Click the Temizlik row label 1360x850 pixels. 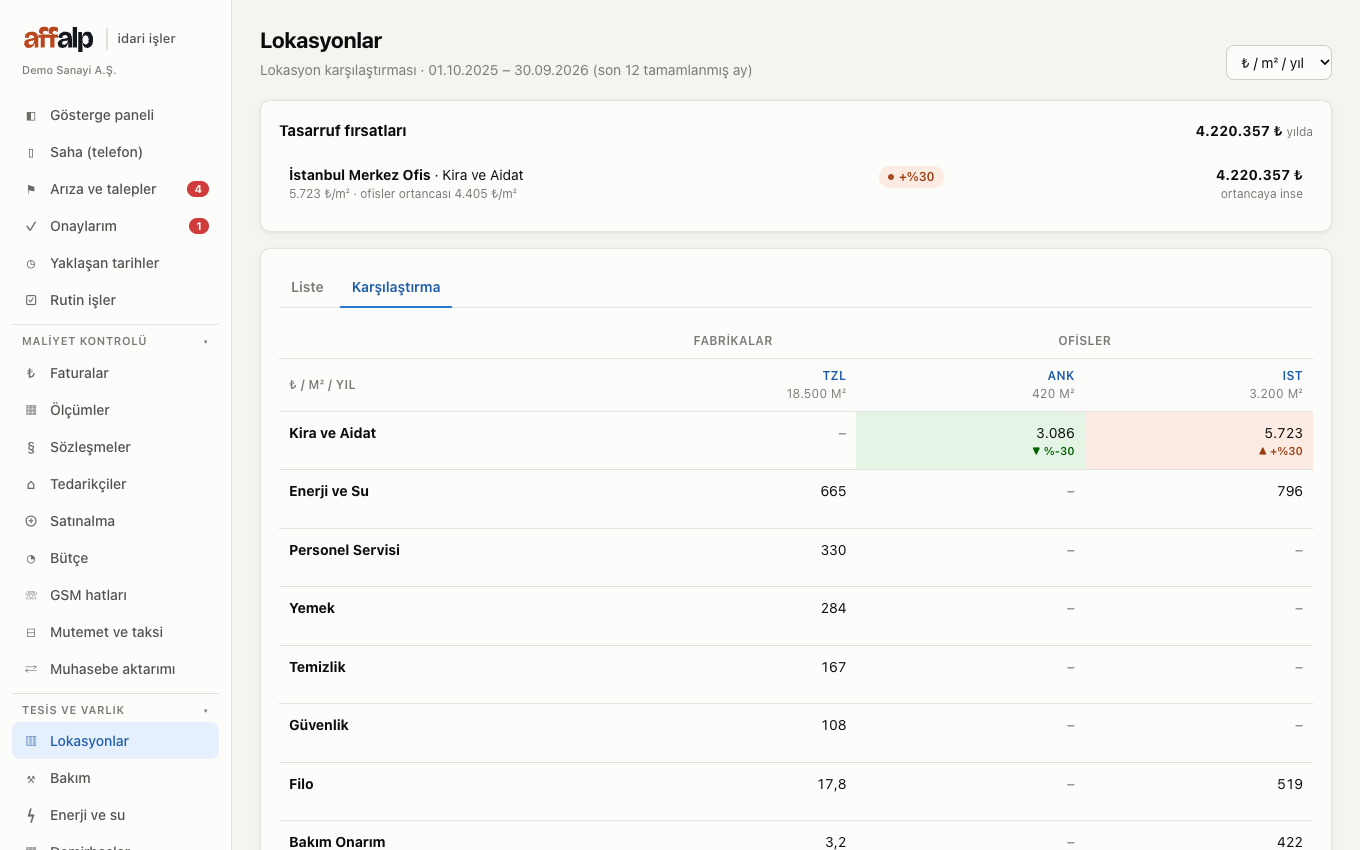pos(317,667)
